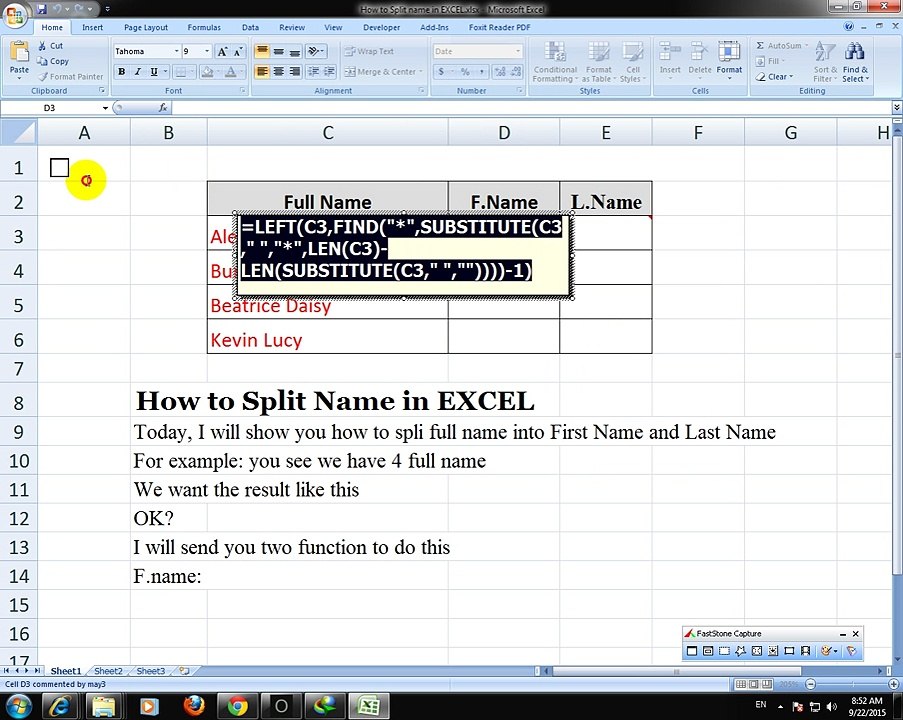
Task: Click the Save icon in quick access toolbar
Action: (x=41, y=9)
